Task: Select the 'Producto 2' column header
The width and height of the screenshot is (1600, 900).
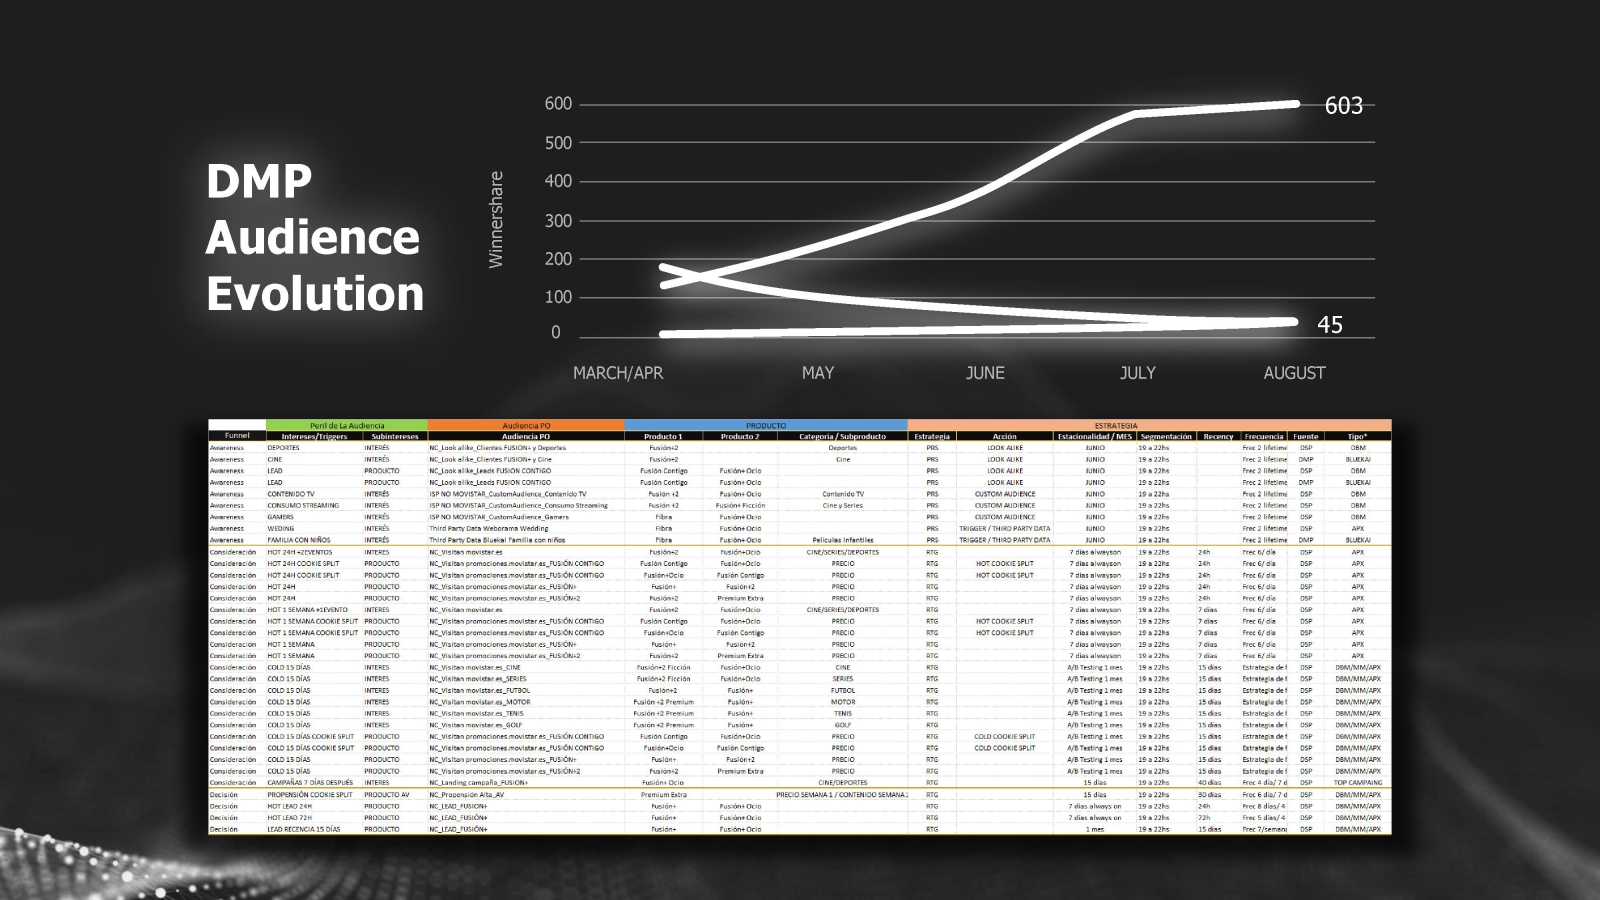Action: click(x=740, y=436)
